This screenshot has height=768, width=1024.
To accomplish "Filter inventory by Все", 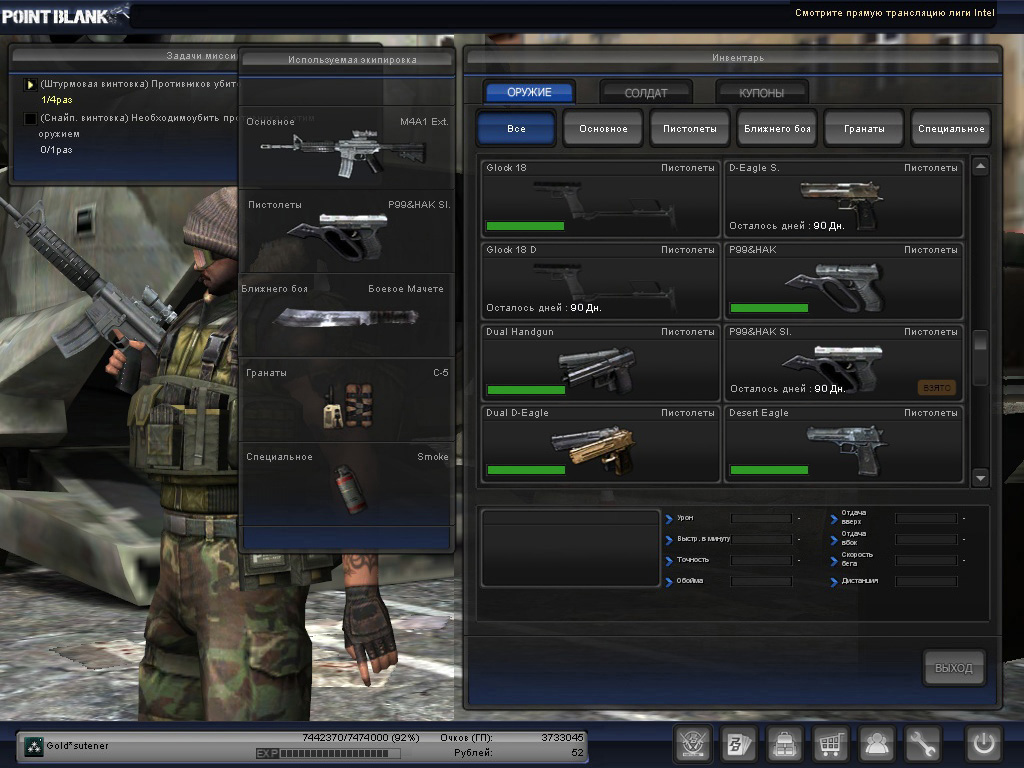I will pos(516,128).
